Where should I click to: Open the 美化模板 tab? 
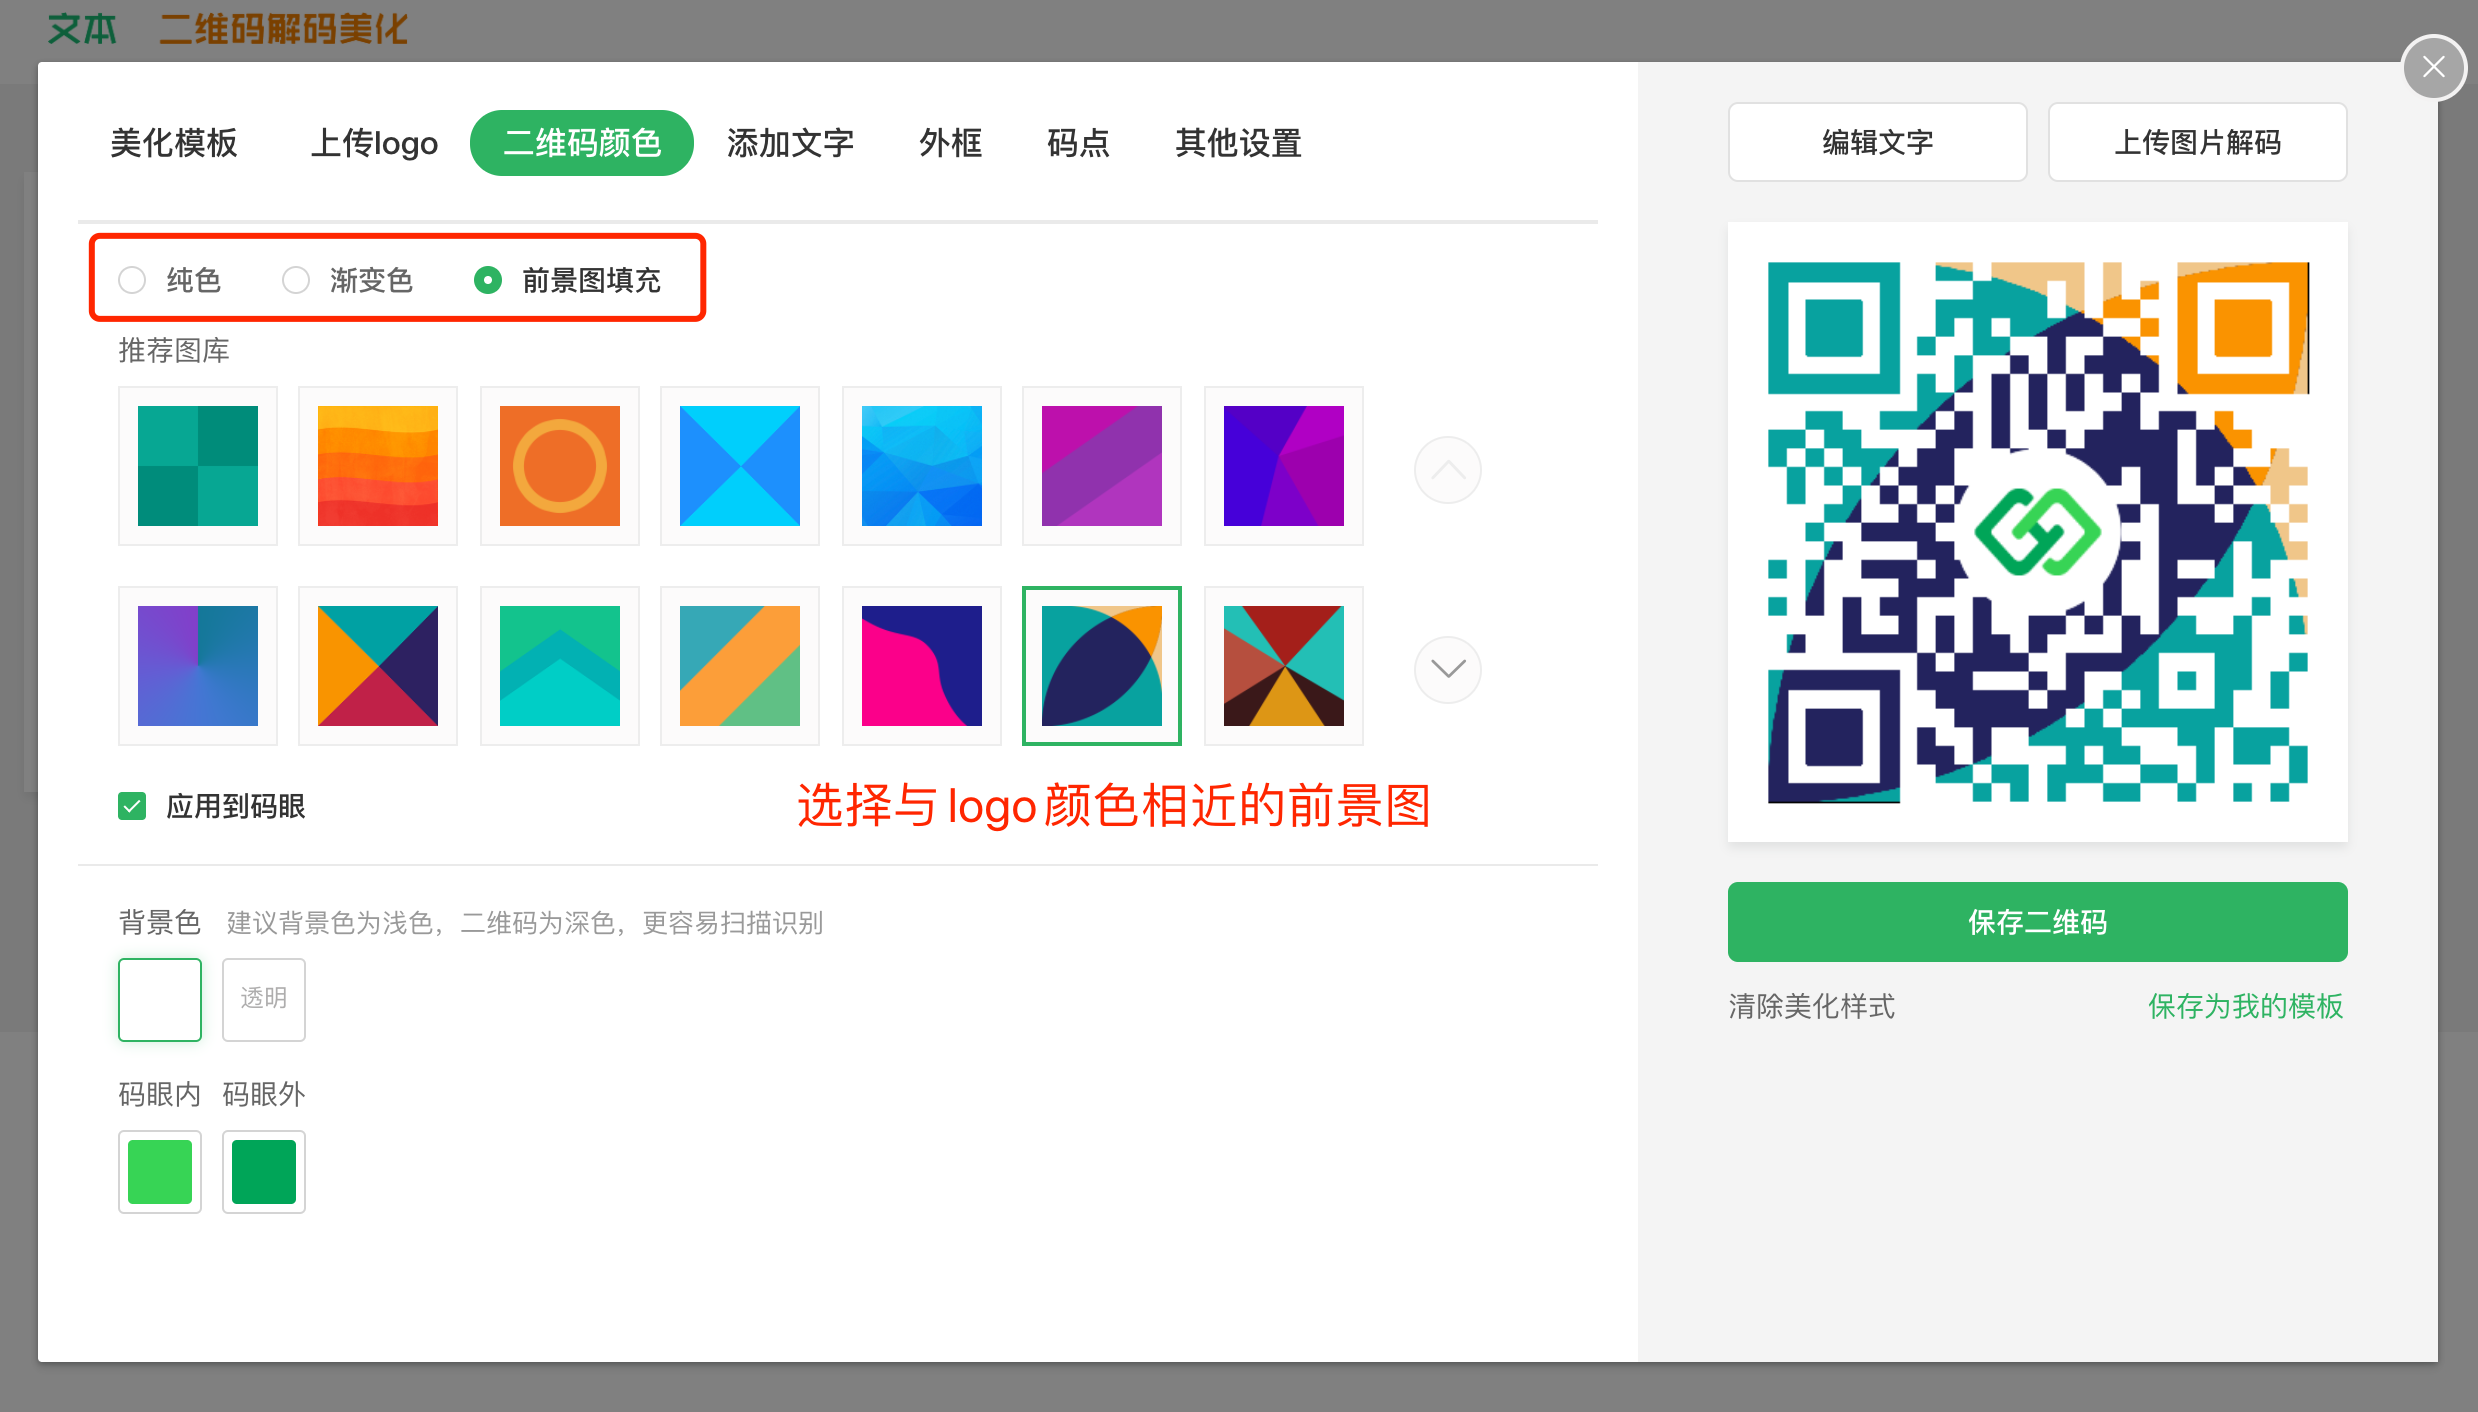174,143
